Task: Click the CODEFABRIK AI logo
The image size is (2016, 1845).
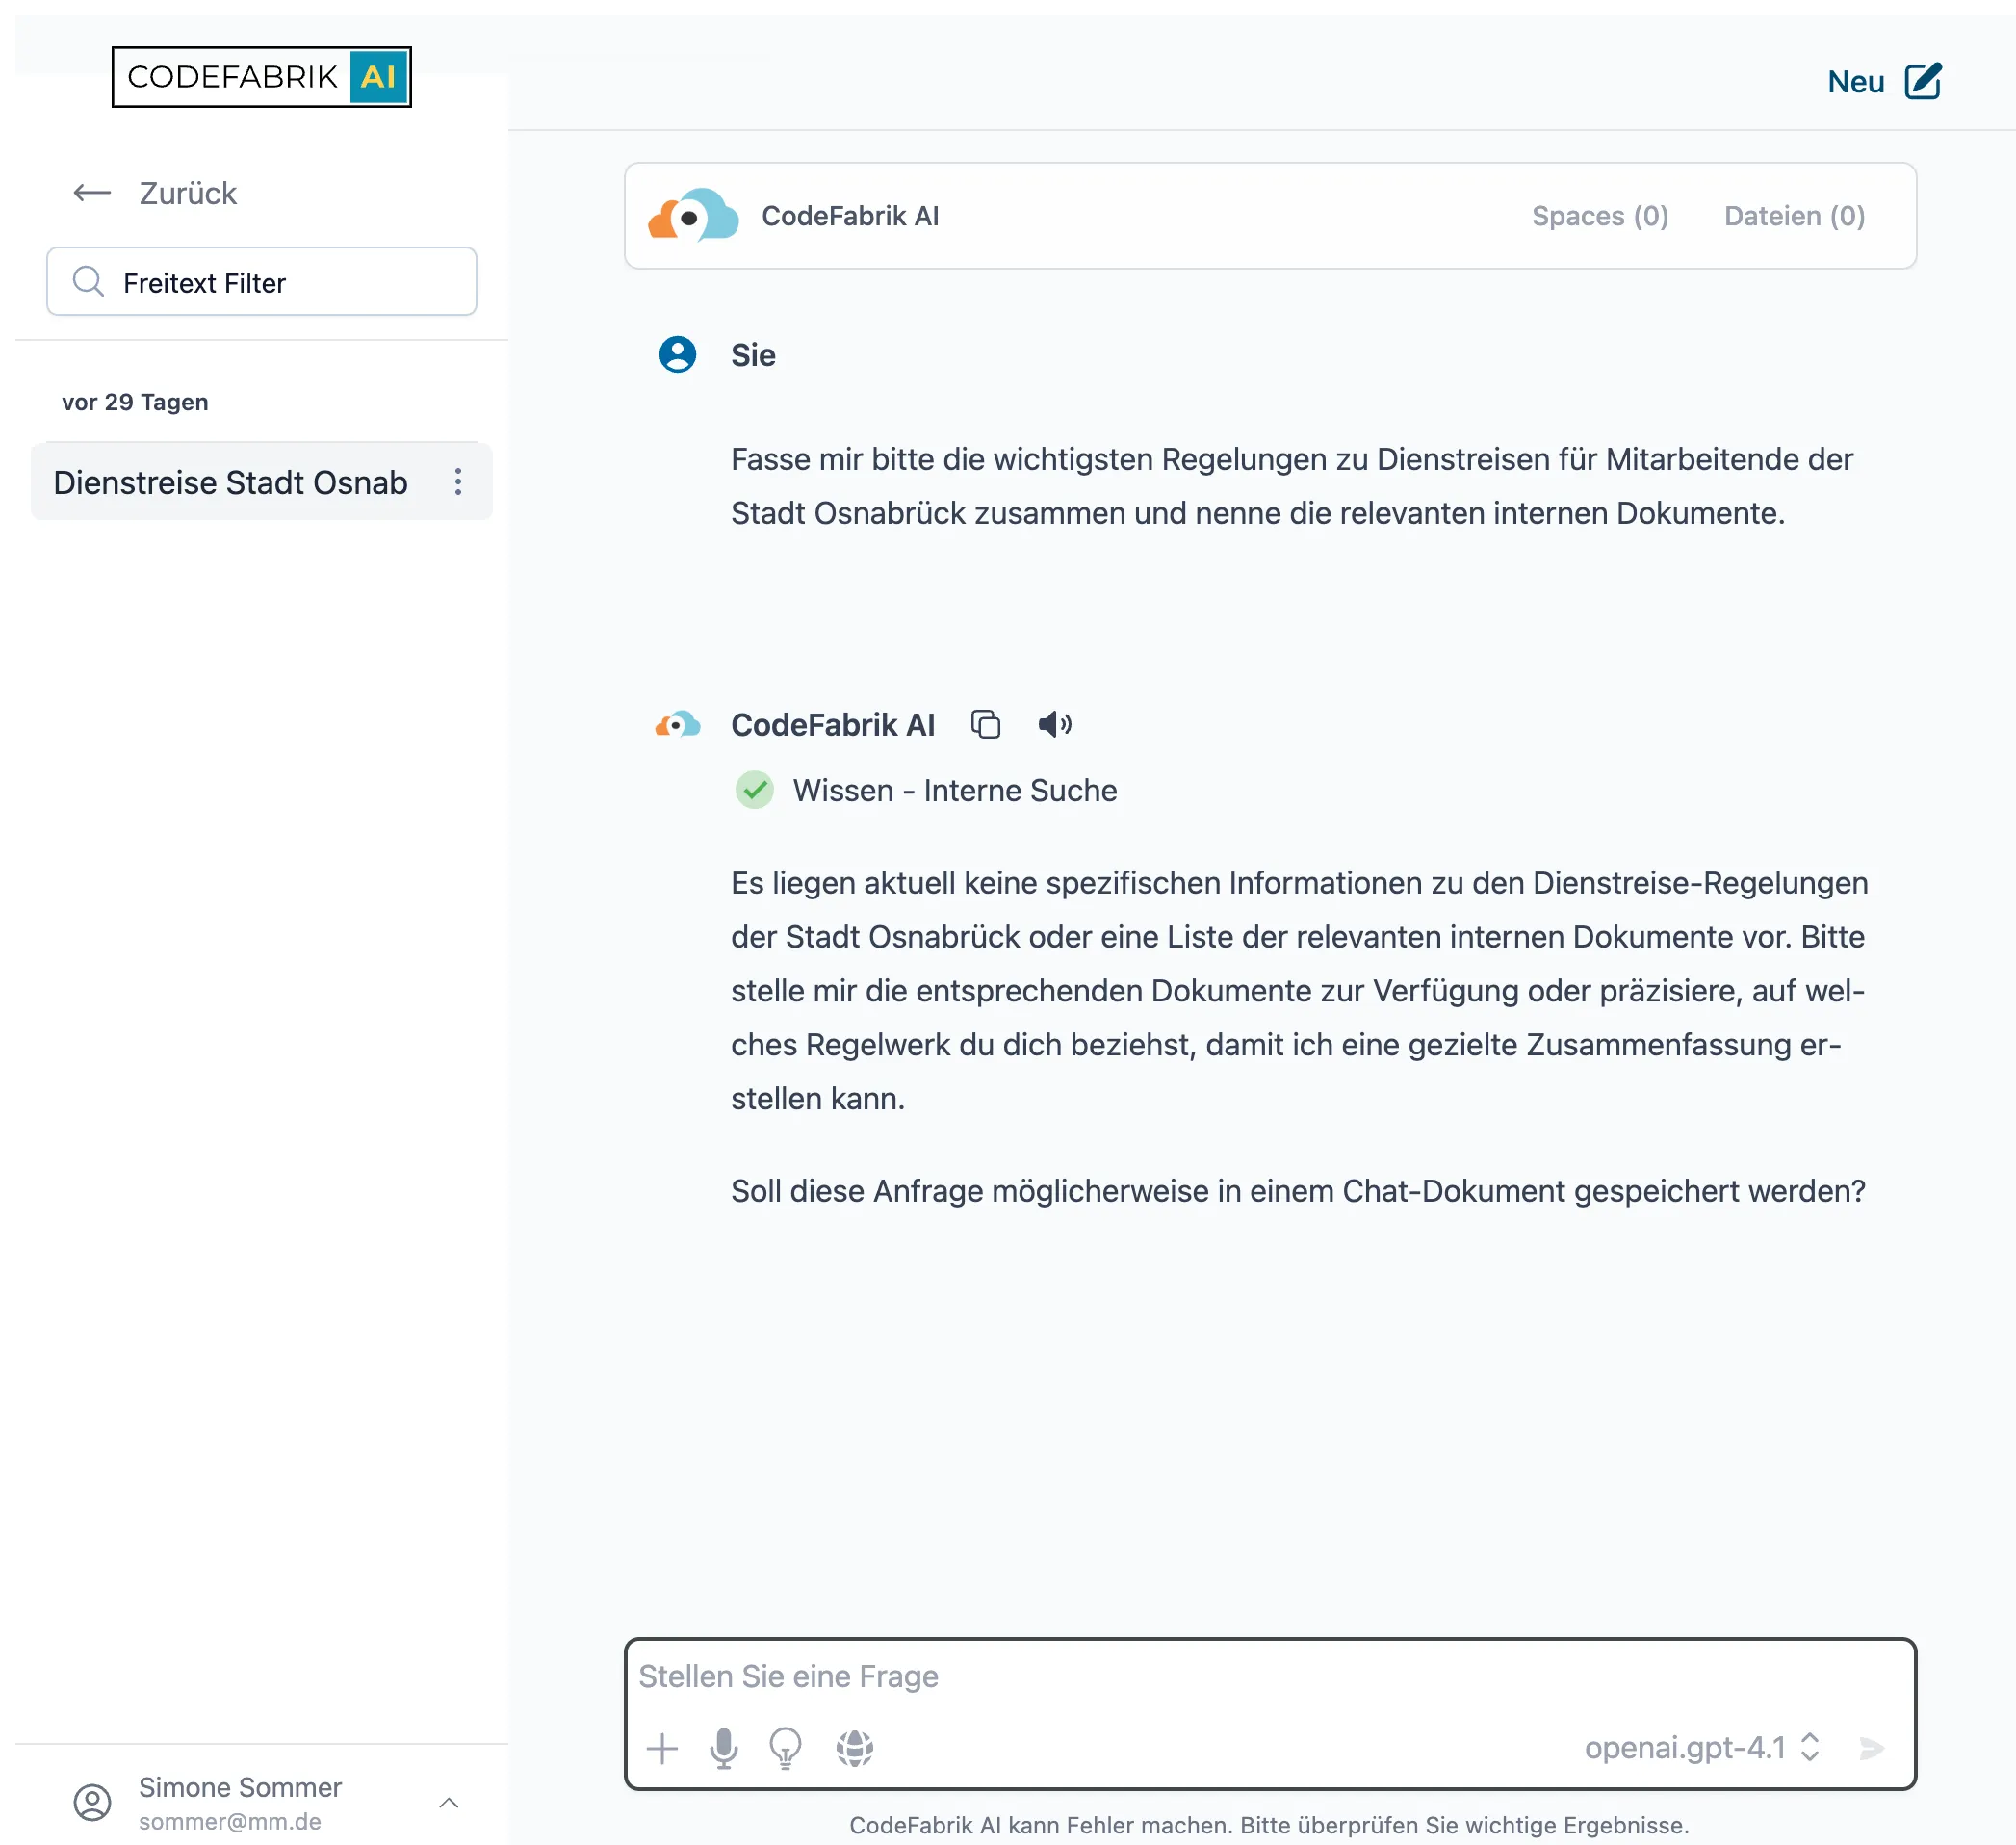Action: (261, 77)
